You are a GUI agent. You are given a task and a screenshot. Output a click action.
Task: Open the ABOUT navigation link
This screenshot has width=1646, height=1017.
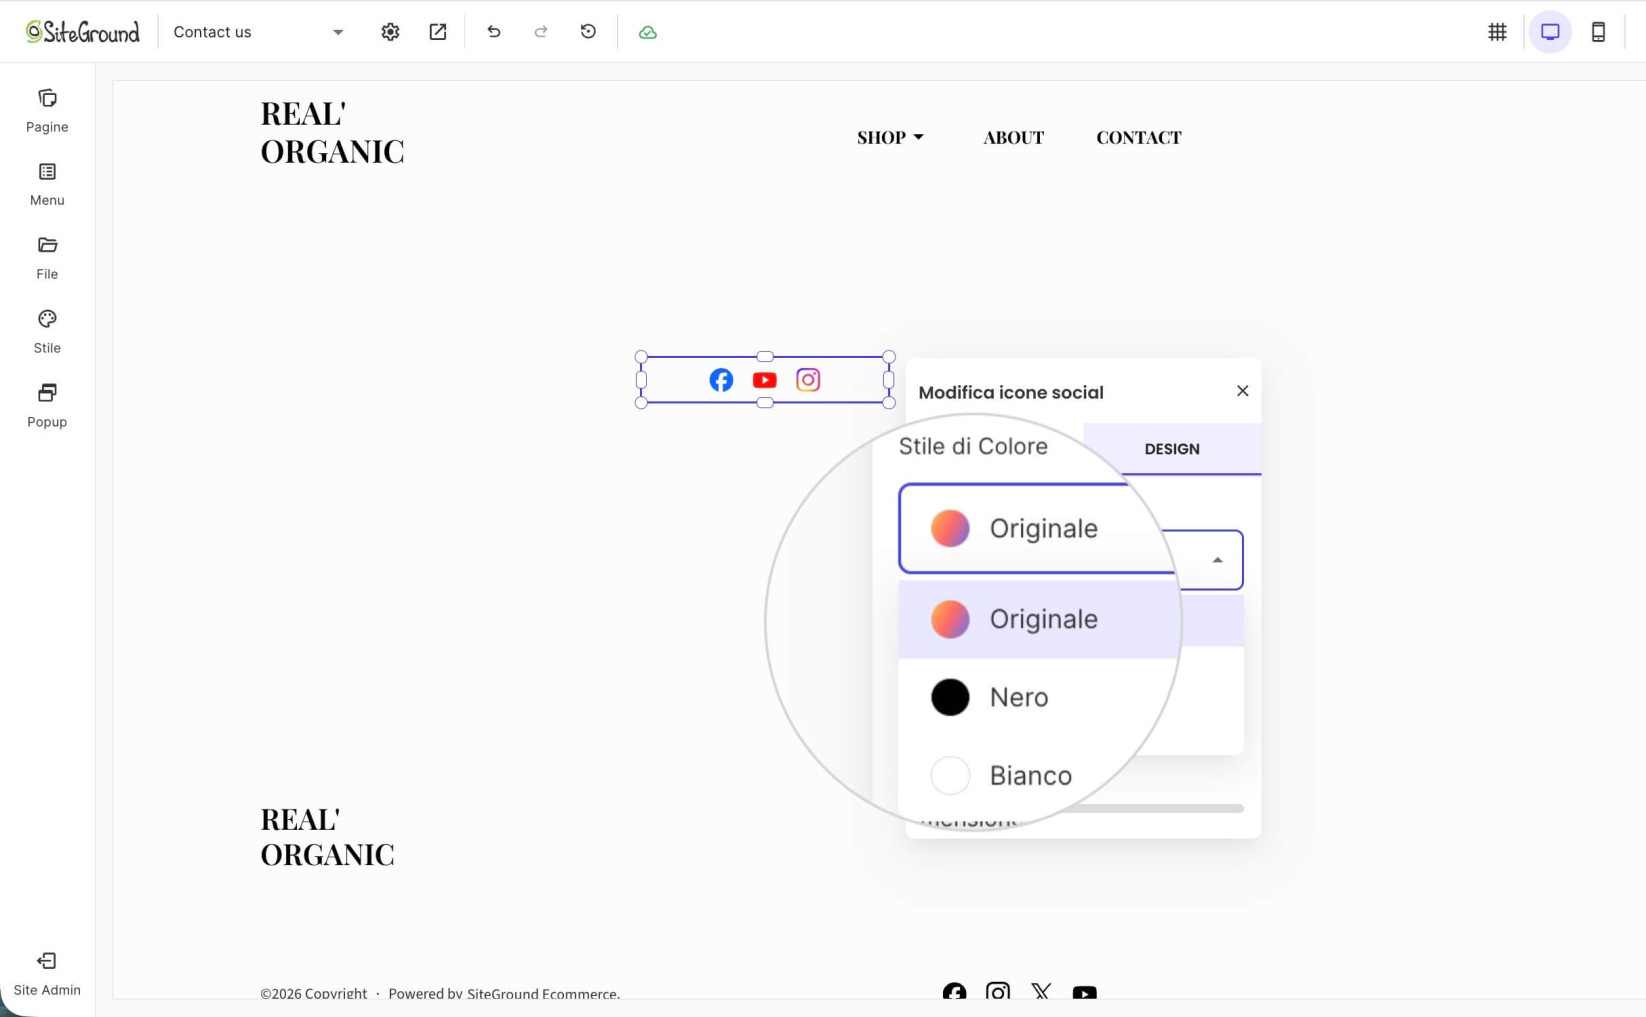1013,137
